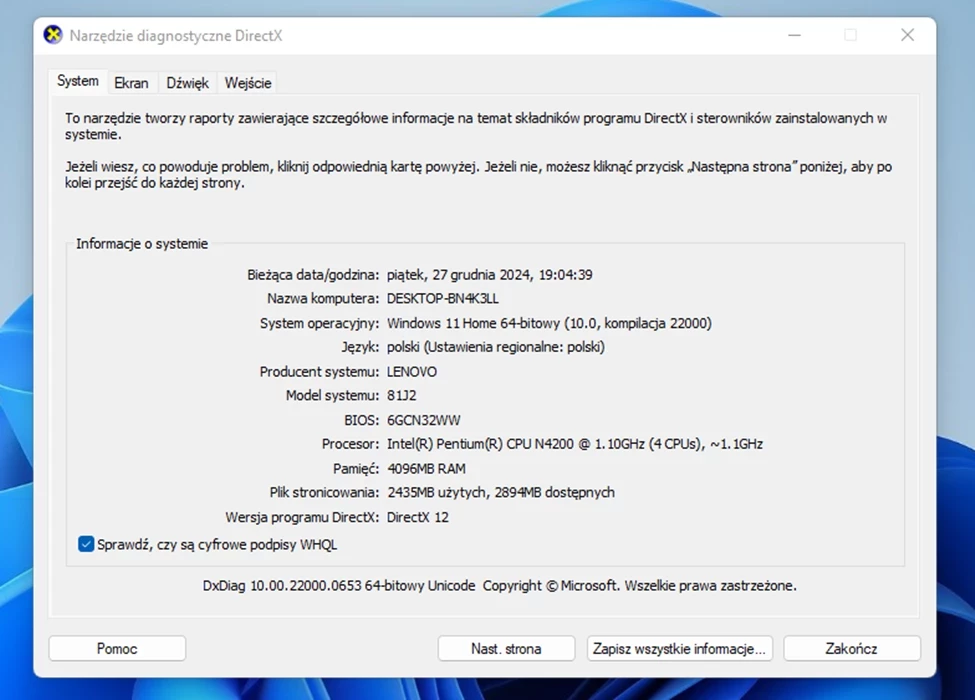Click BIOS value 6GCN32WW
The height and width of the screenshot is (700, 975).
point(423,420)
